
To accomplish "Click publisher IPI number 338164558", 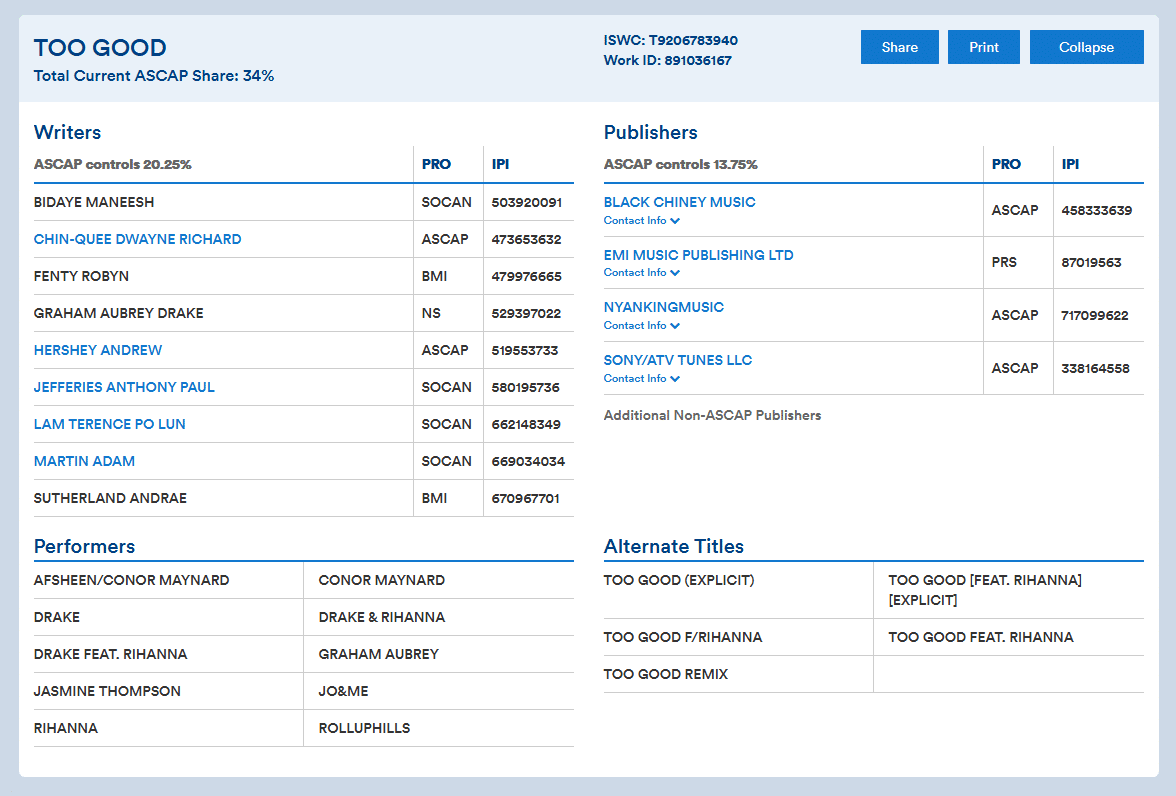I will pos(1096,368).
